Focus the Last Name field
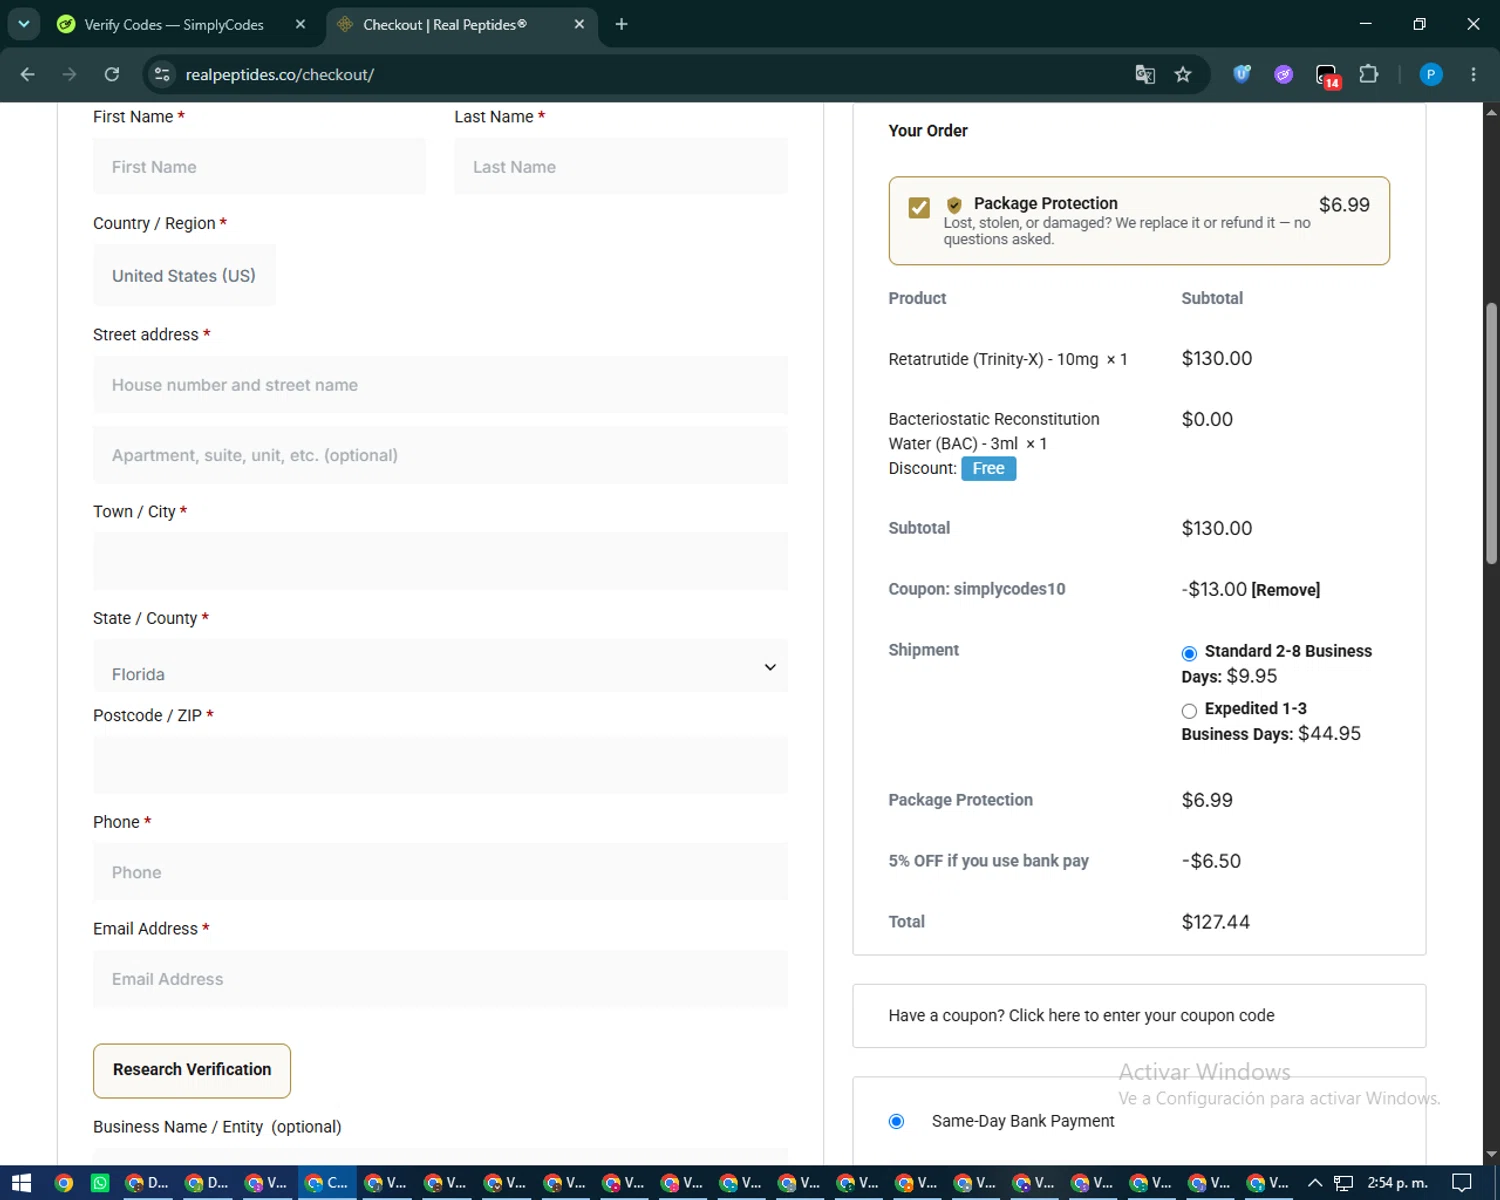 [621, 167]
